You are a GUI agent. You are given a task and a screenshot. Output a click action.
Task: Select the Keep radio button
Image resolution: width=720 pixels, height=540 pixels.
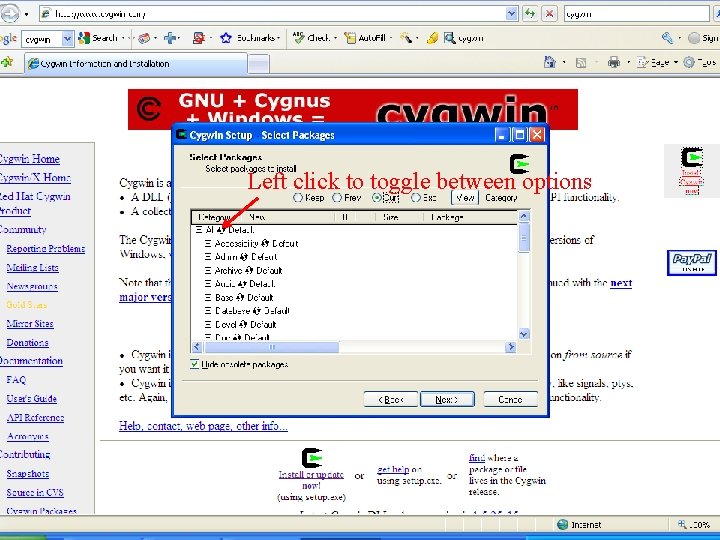tap(298, 198)
